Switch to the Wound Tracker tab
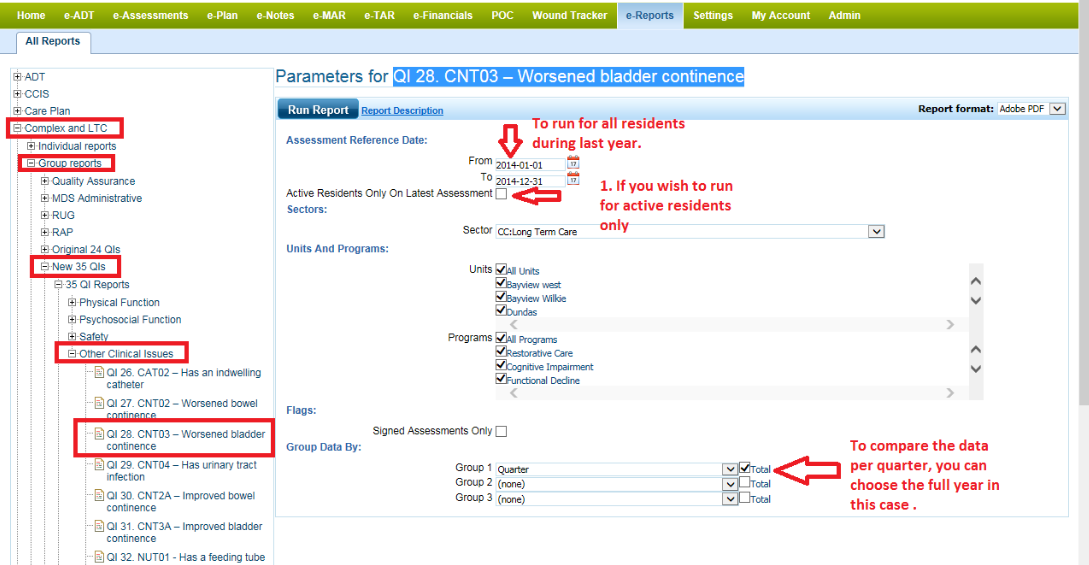Viewport: 1089px width, 565px height. 569,15
